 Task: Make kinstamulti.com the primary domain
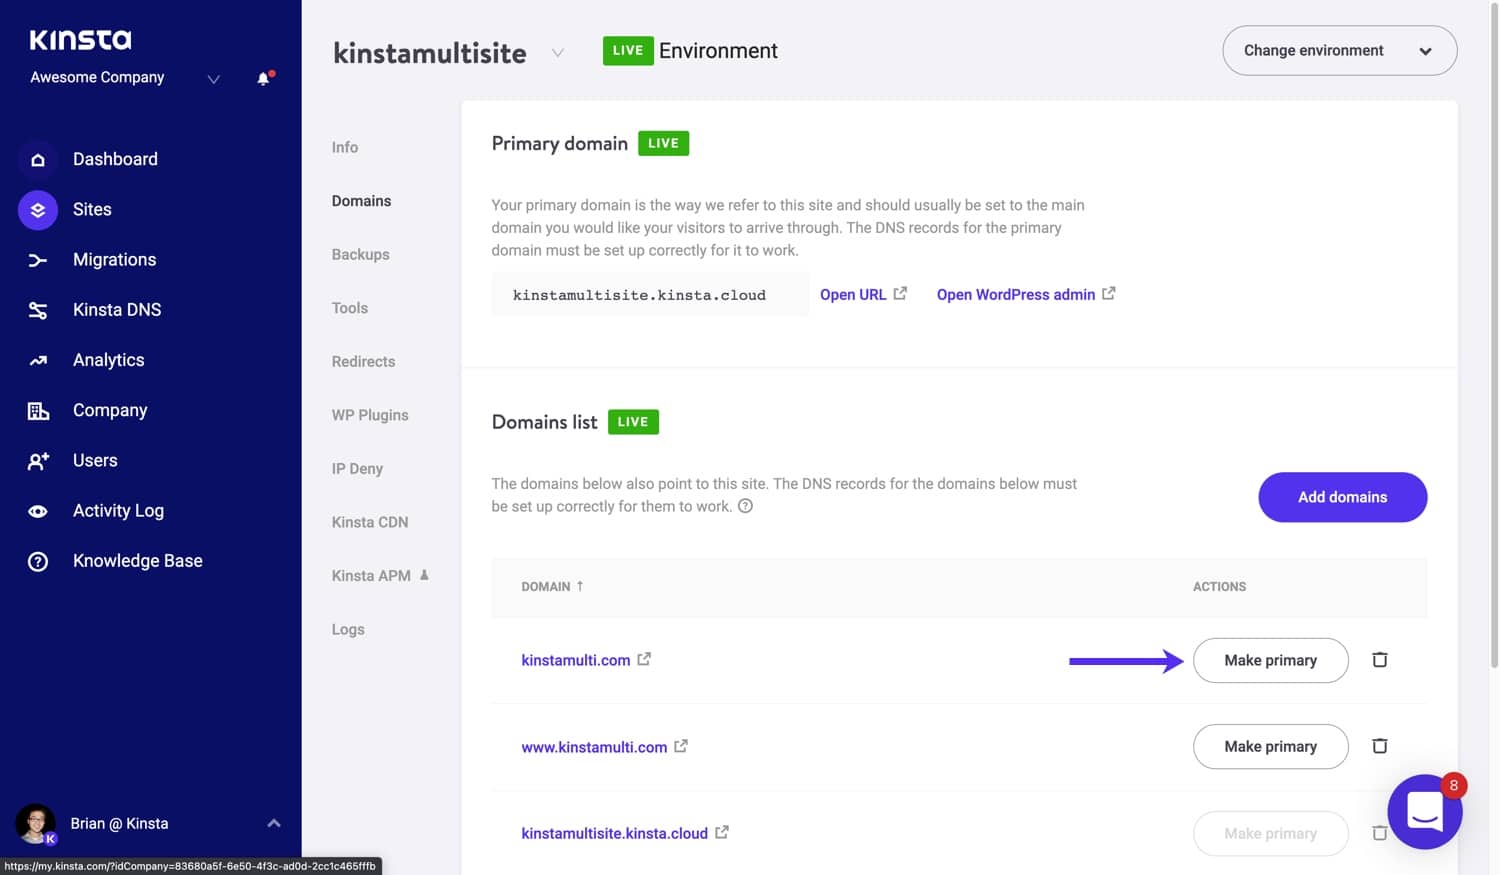pyautogui.click(x=1270, y=660)
